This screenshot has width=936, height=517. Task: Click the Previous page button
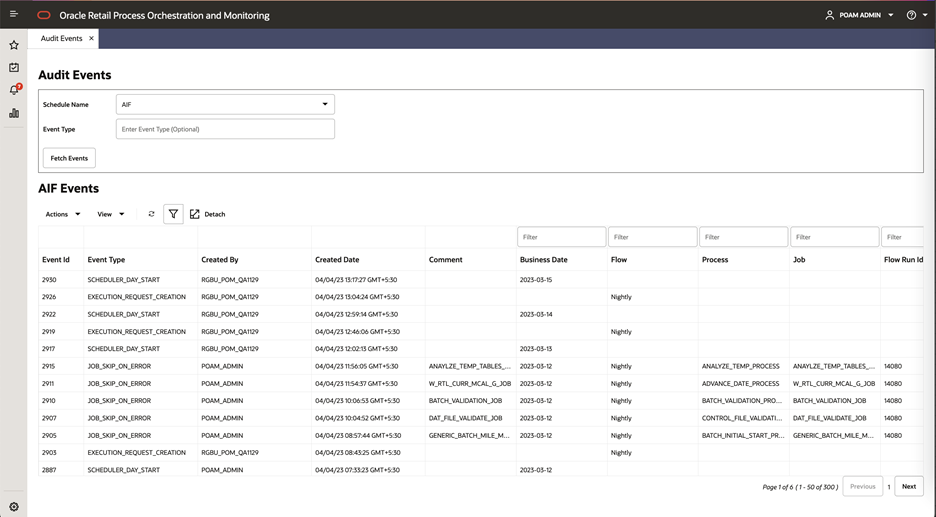(x=863, y=487)
